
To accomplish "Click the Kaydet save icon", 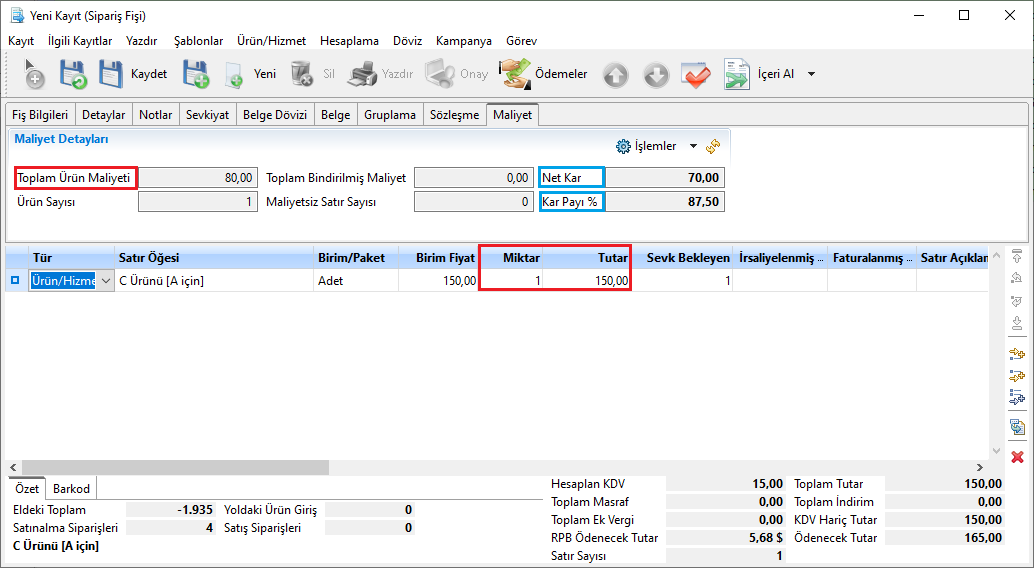I will point(111,74).
